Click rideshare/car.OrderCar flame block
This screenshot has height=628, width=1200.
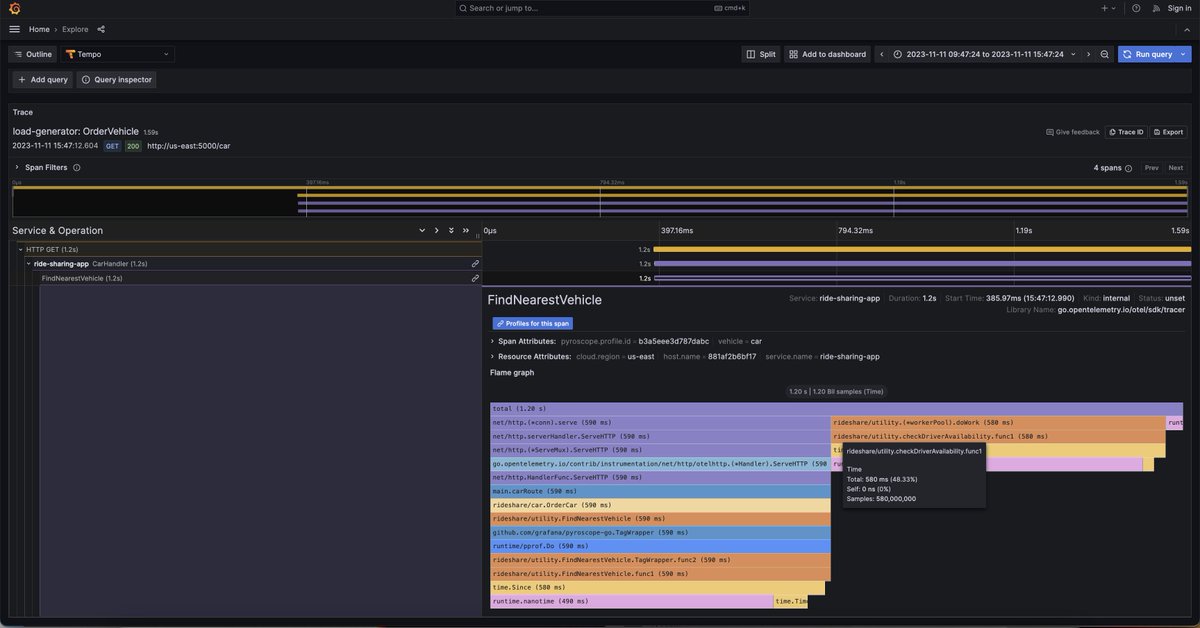(660, 505)
